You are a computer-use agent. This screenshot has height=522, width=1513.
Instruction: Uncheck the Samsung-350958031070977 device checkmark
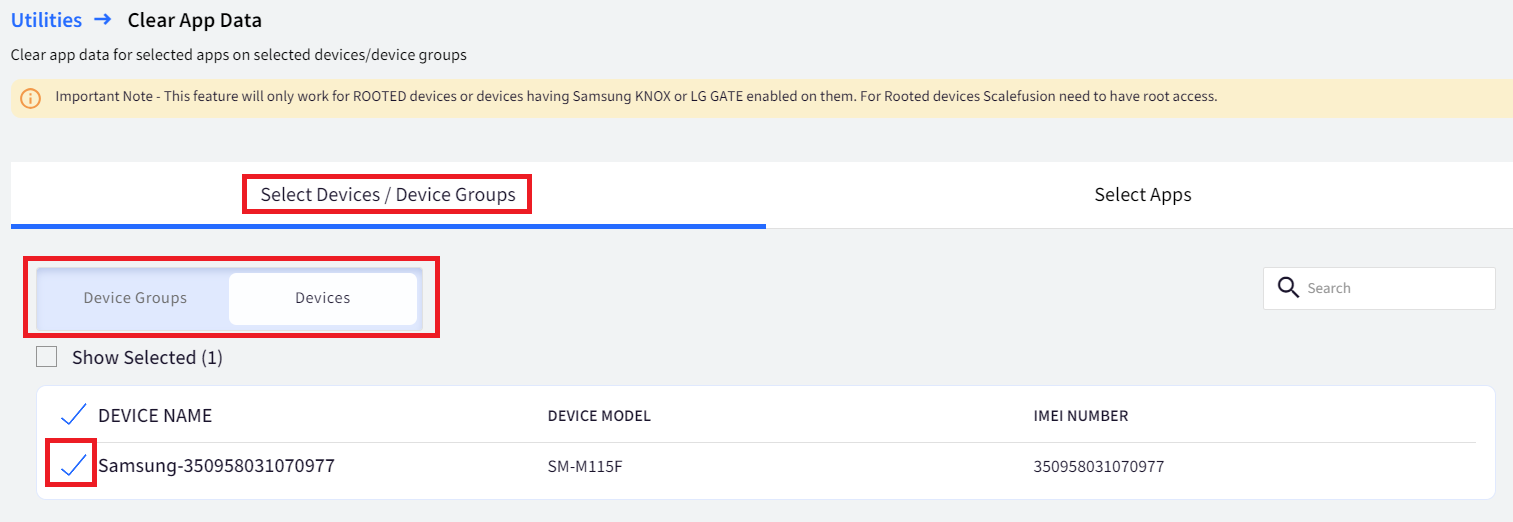(x=73, y=465)
